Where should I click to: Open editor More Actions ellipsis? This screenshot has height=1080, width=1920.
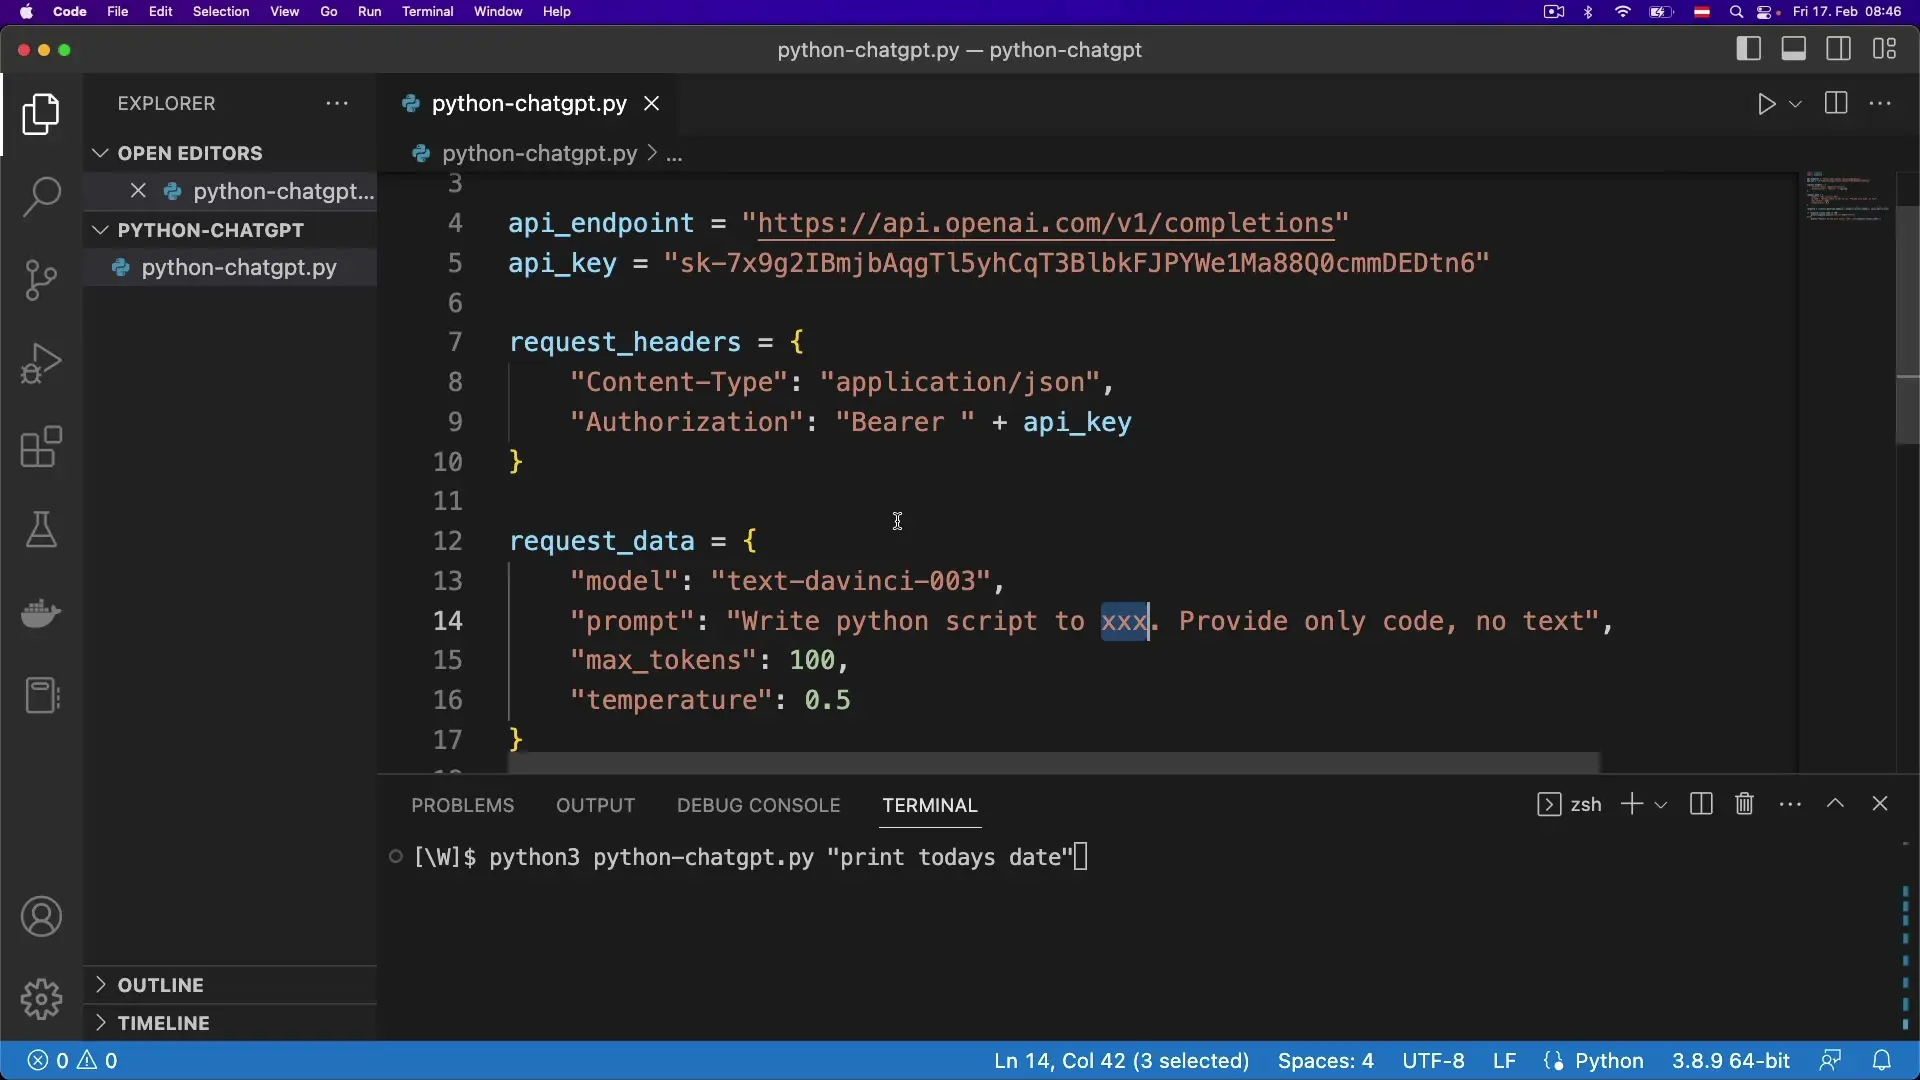[1881, 103]
